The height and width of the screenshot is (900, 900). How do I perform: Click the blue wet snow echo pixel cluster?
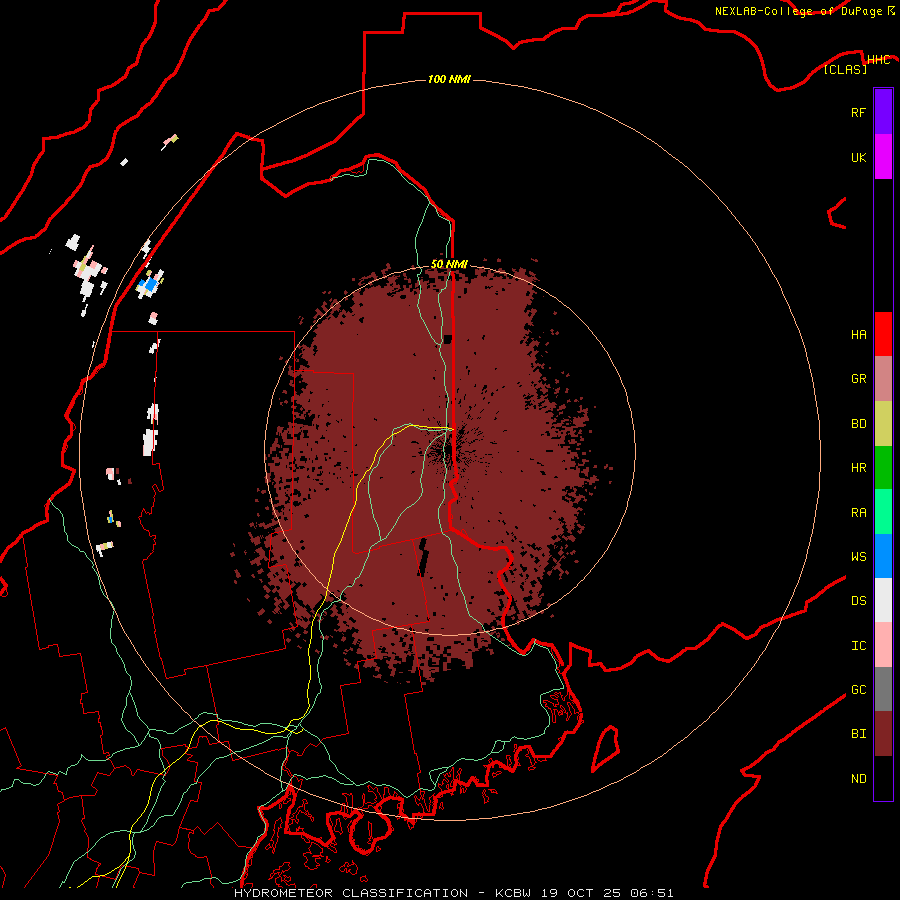pyautogui.click(x=151, y=284)
